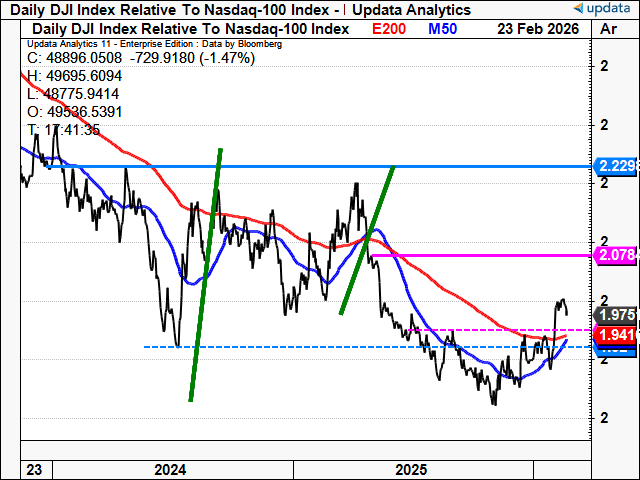This screenshot has height=480, width=640.
Task: Click the solid blue horizontal resistance line
Action: tap(300, 165)
